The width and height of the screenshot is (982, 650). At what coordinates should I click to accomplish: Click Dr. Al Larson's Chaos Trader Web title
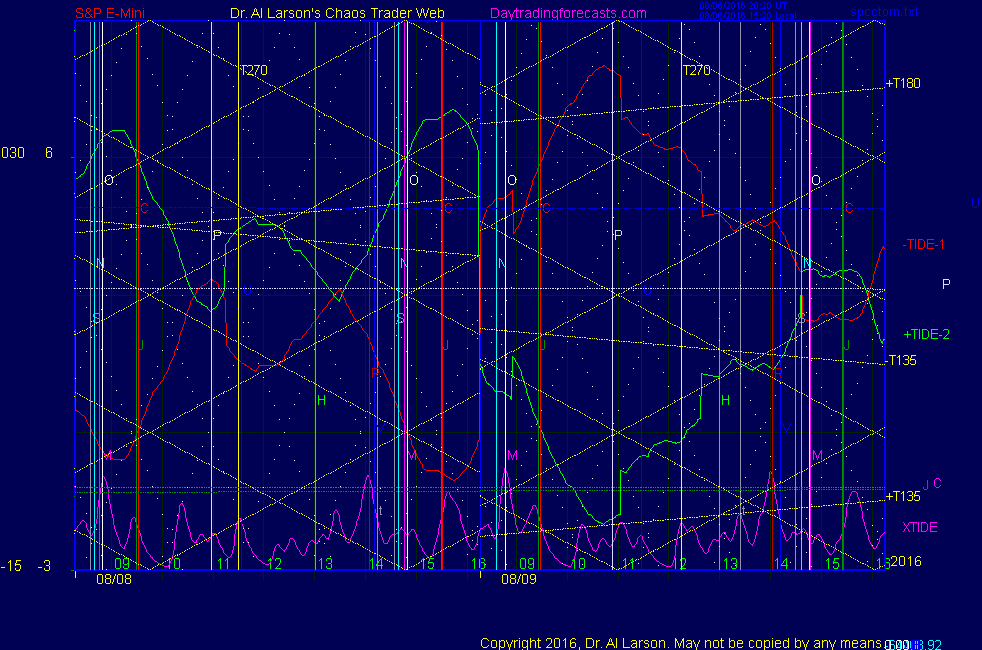[329, 13]
